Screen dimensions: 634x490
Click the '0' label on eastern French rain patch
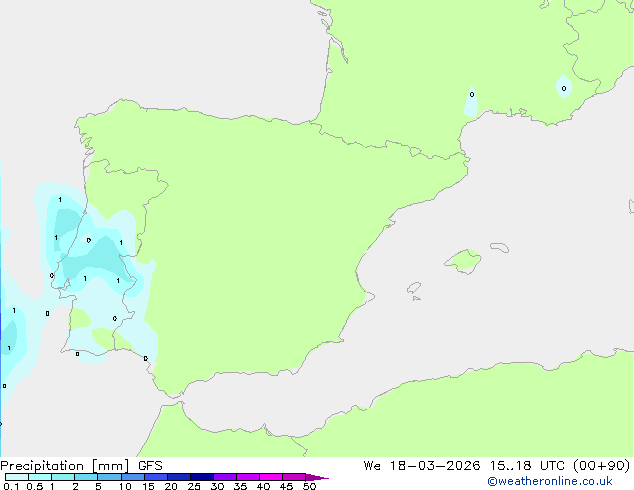pyautogui.click(x=564, y=88)
